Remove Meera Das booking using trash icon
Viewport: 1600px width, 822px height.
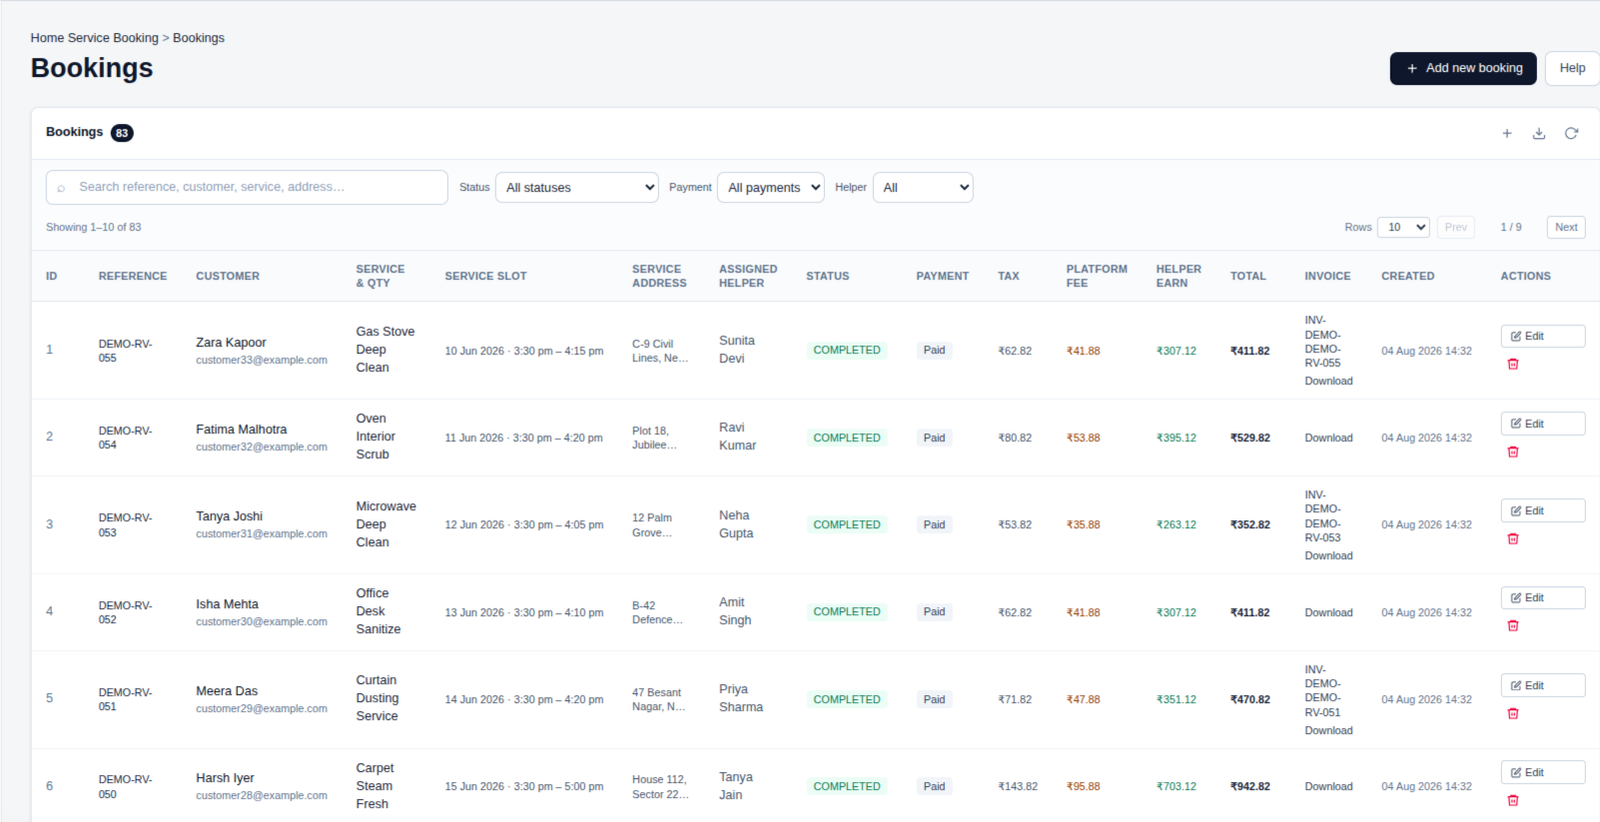coord(1513,714)
